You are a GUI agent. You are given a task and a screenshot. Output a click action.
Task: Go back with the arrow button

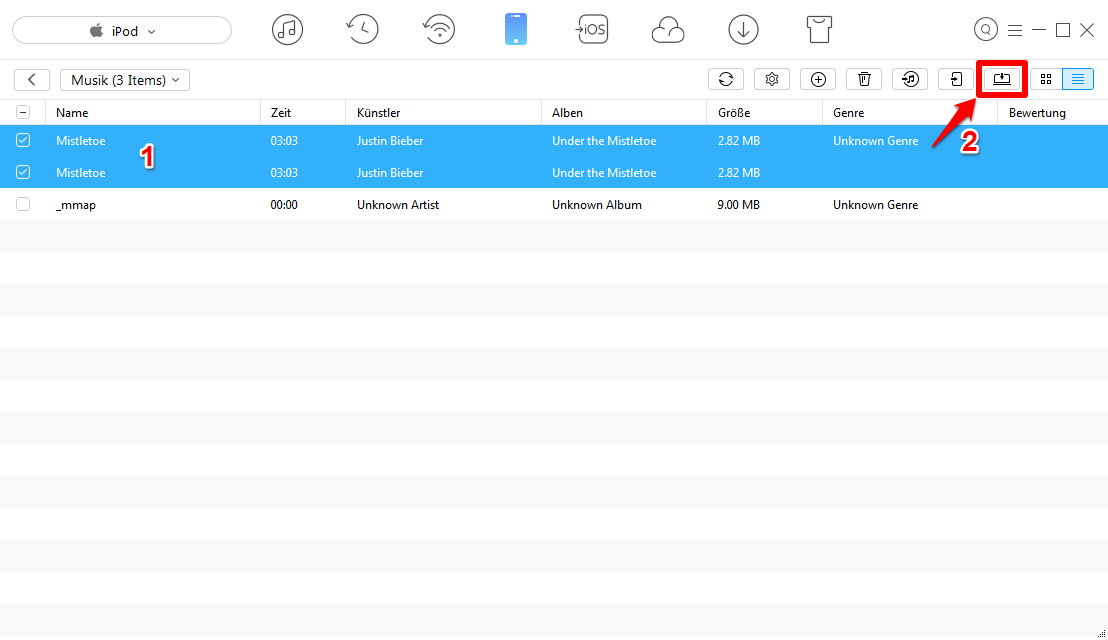pos(32,80)
